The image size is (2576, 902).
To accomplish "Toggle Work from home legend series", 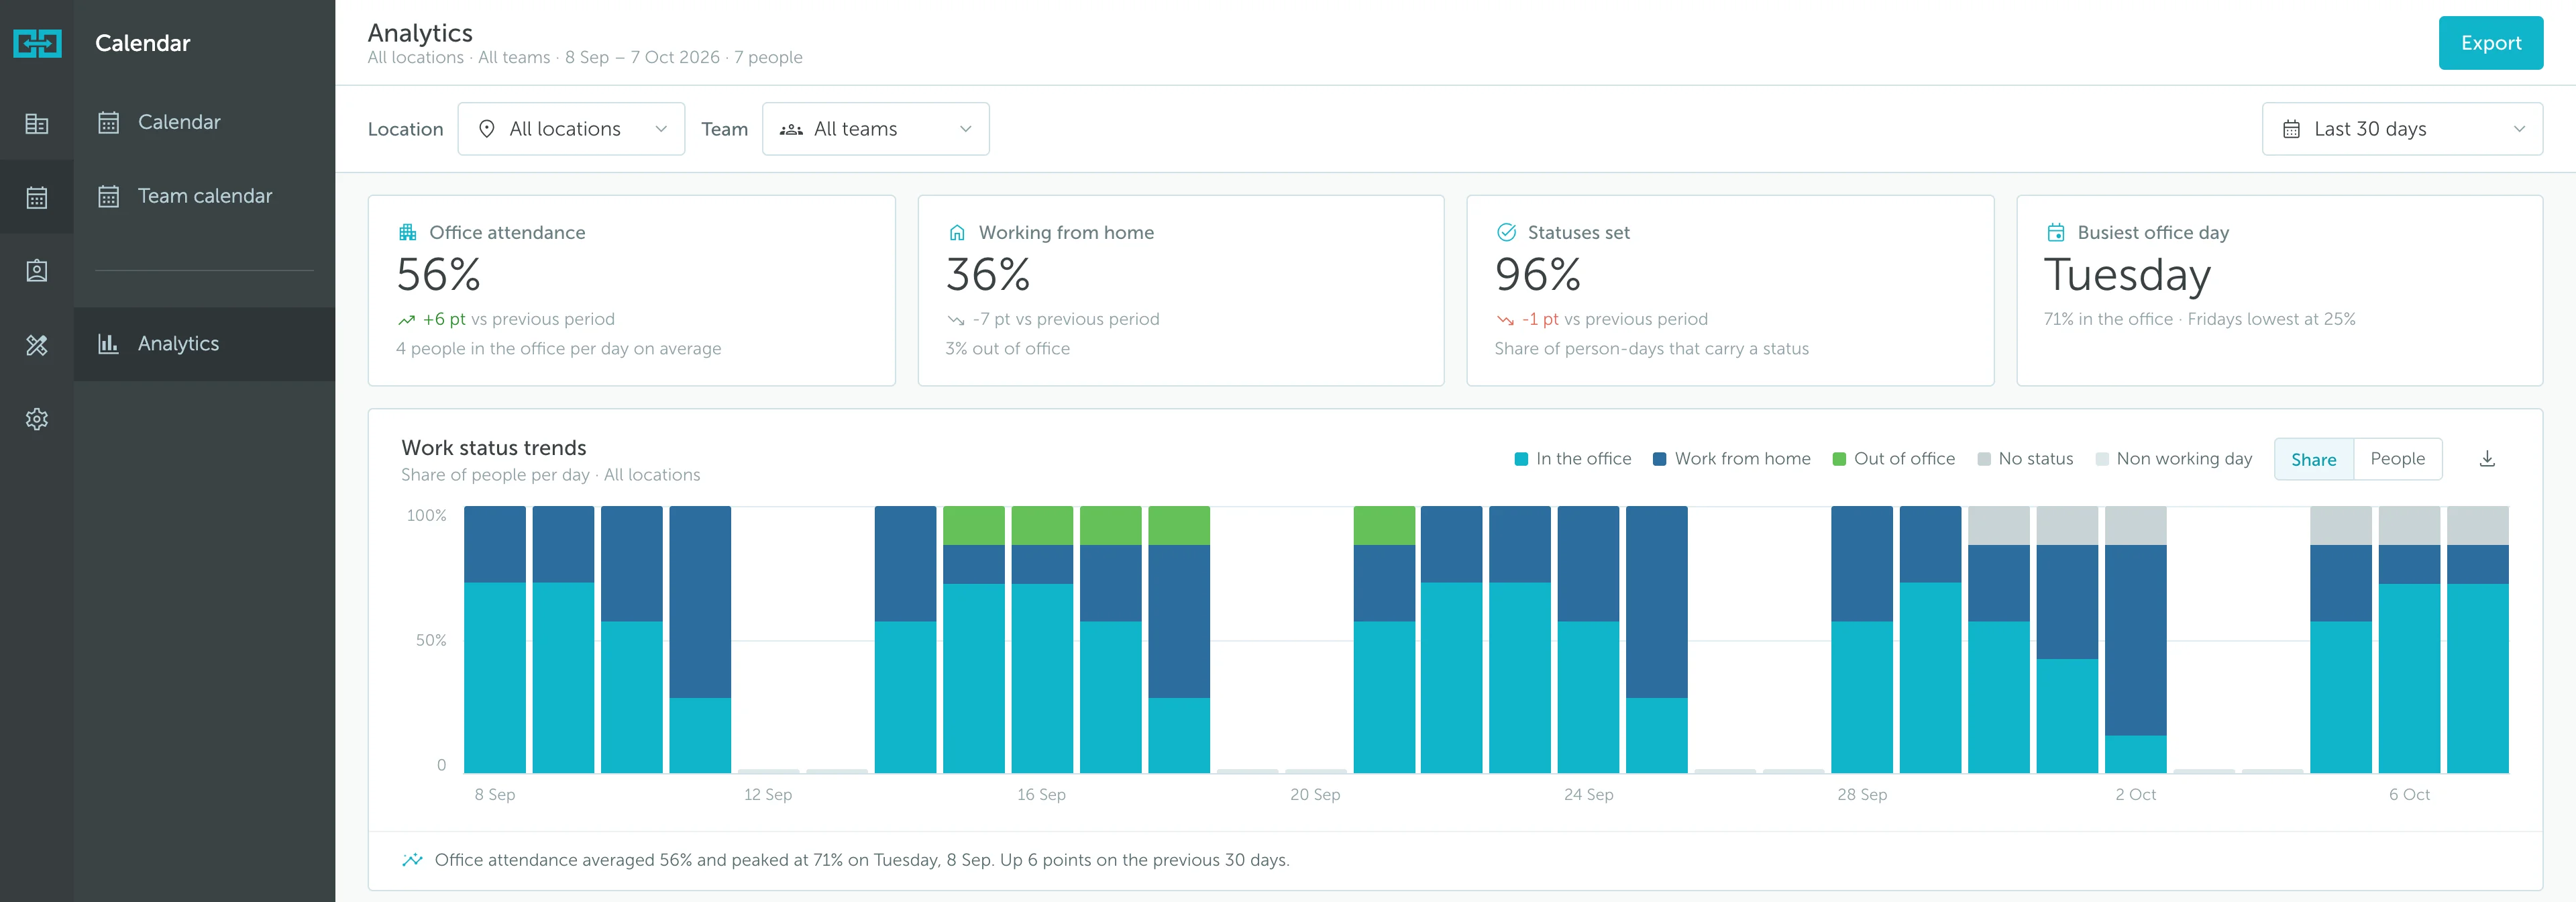I will coord(1731,459).
